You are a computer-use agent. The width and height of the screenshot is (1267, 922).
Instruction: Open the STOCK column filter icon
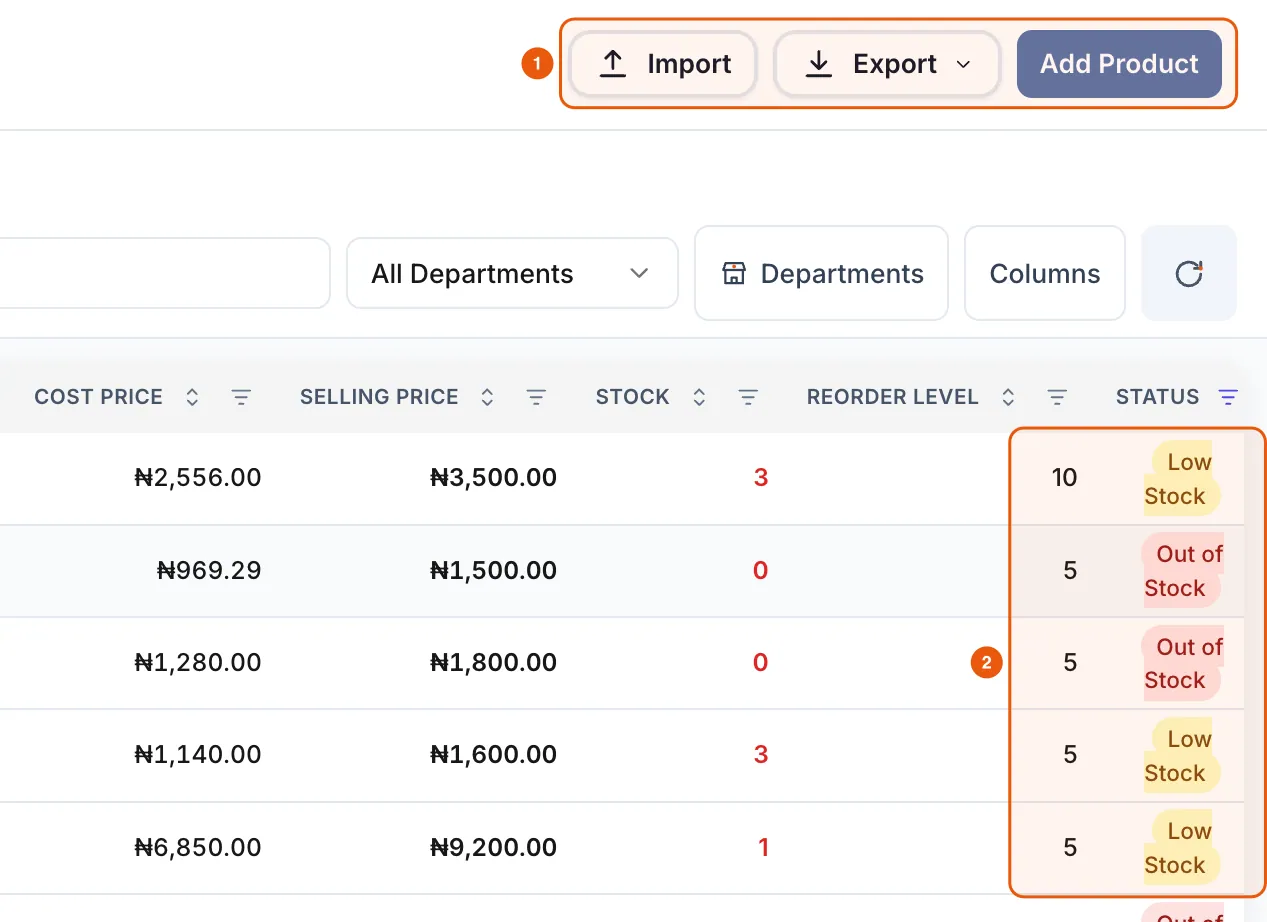point(748,397)
